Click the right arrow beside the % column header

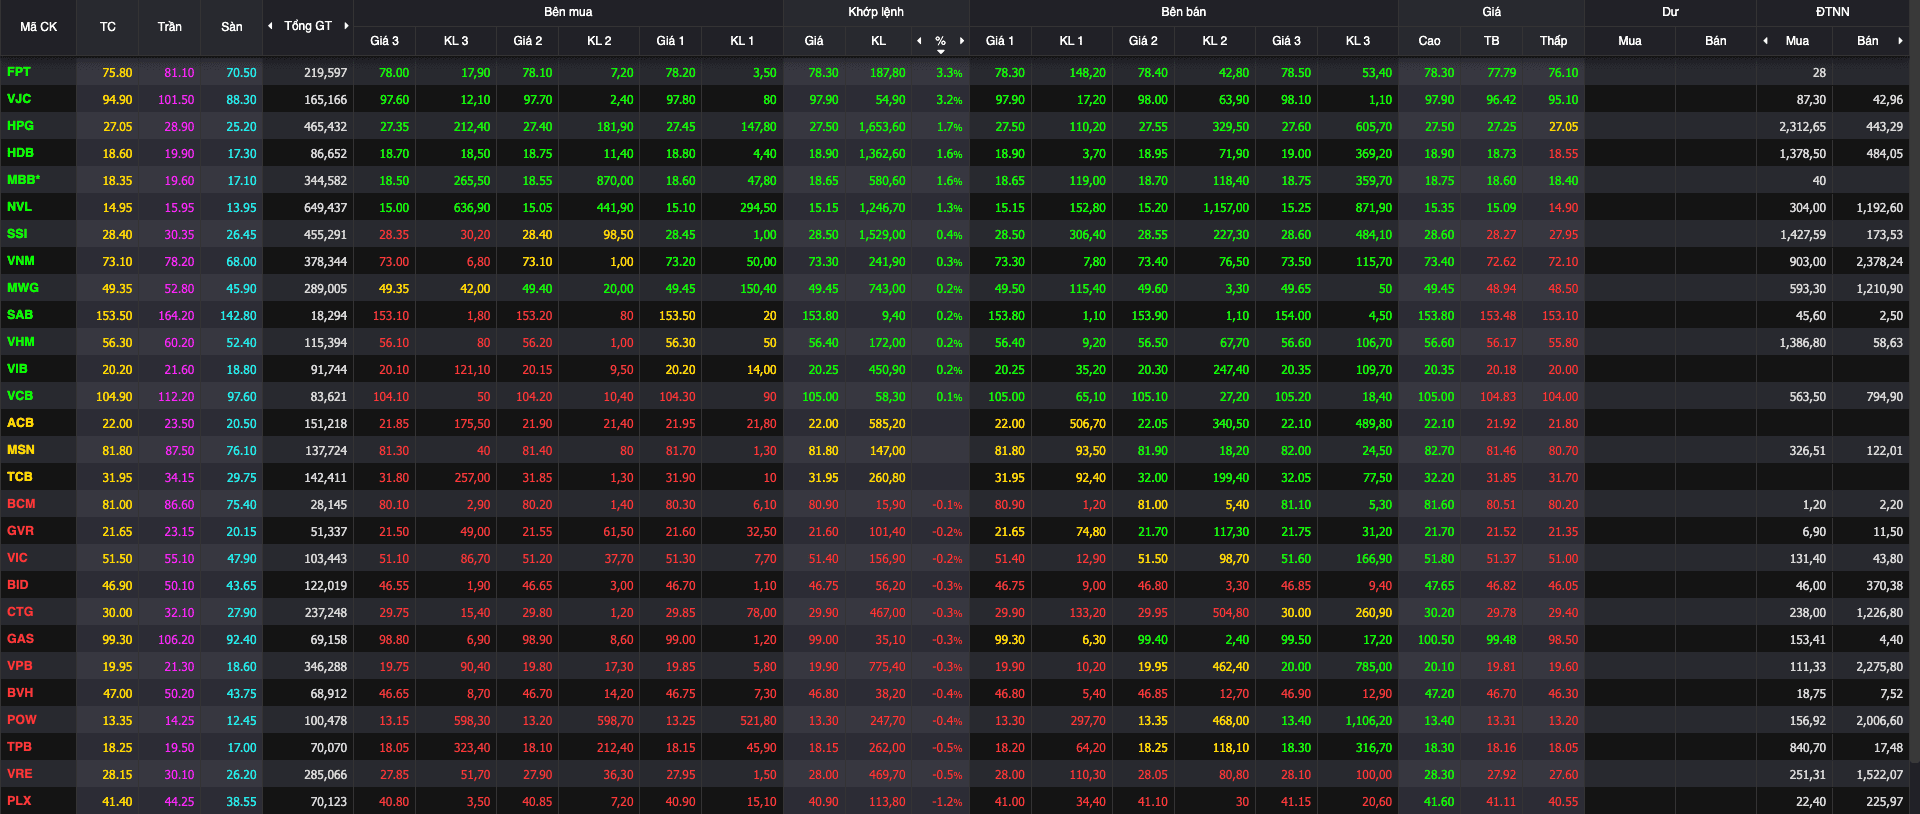tap(962, 41)
